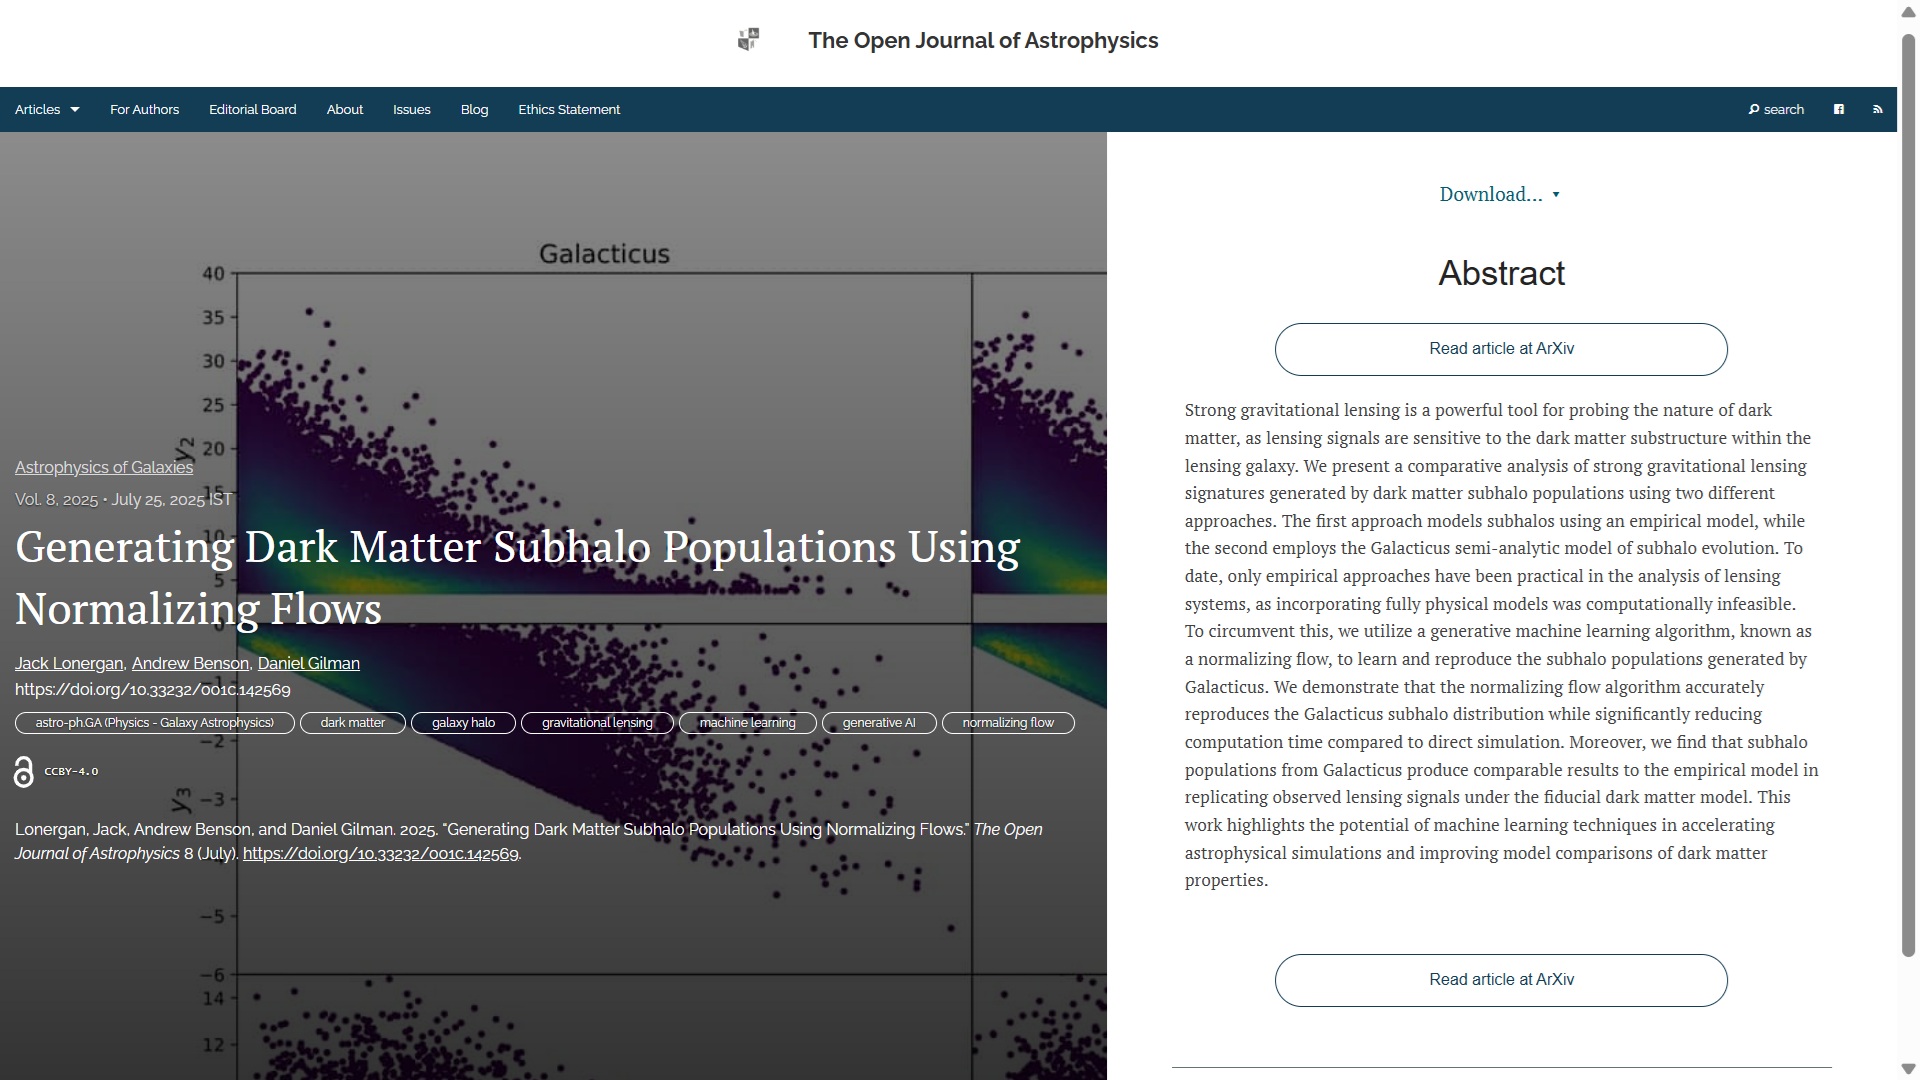Click the open access lock icon
Screen dimensions: 1920x1080
pos(24,772)
